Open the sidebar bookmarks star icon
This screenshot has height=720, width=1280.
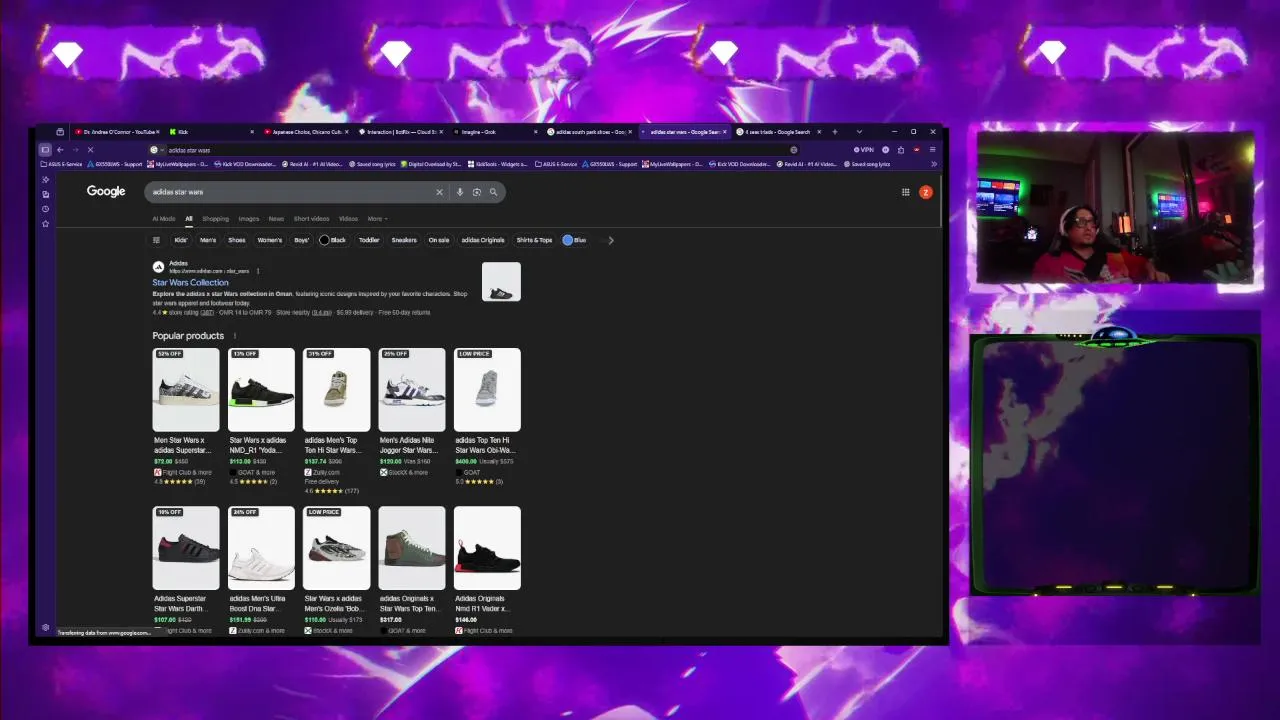coord(45,223)
